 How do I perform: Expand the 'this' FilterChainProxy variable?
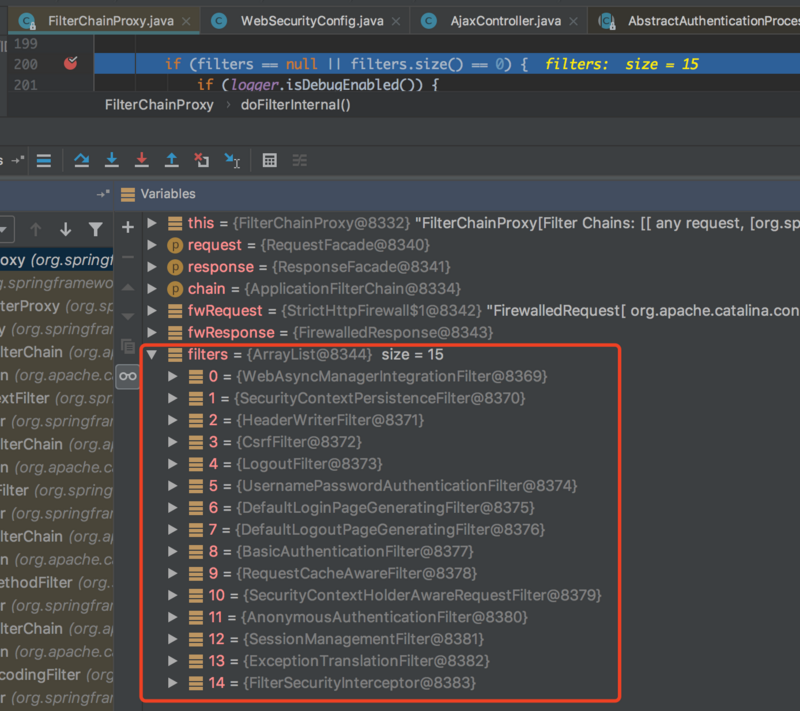(152, 223)
